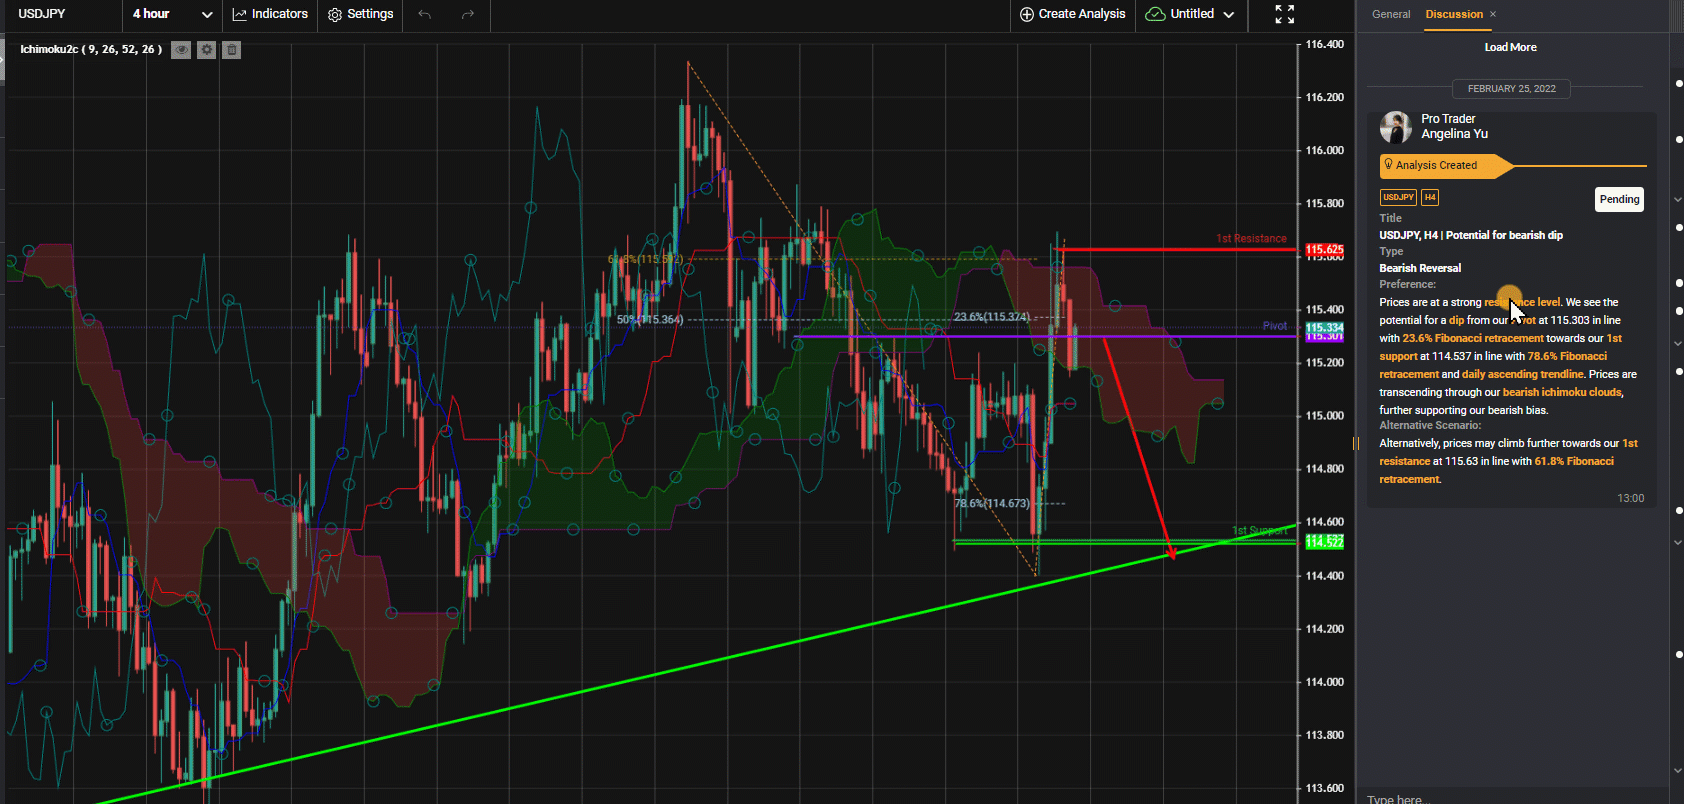Screen dimensions: 1684x804
Task: Click Angelina Yu's avatar picture
Action: click(x=1396, y=127)
